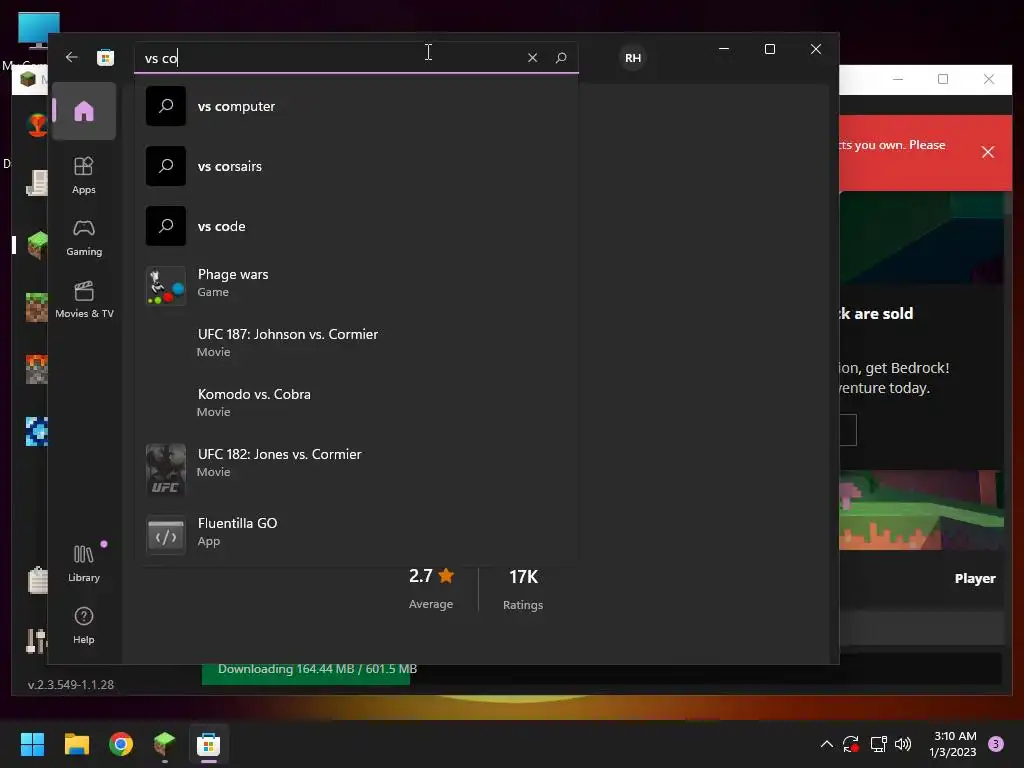Click Microsoft Store taskbar icon
The width and height of the screenshot is (1024, 768).
[208, 744]
